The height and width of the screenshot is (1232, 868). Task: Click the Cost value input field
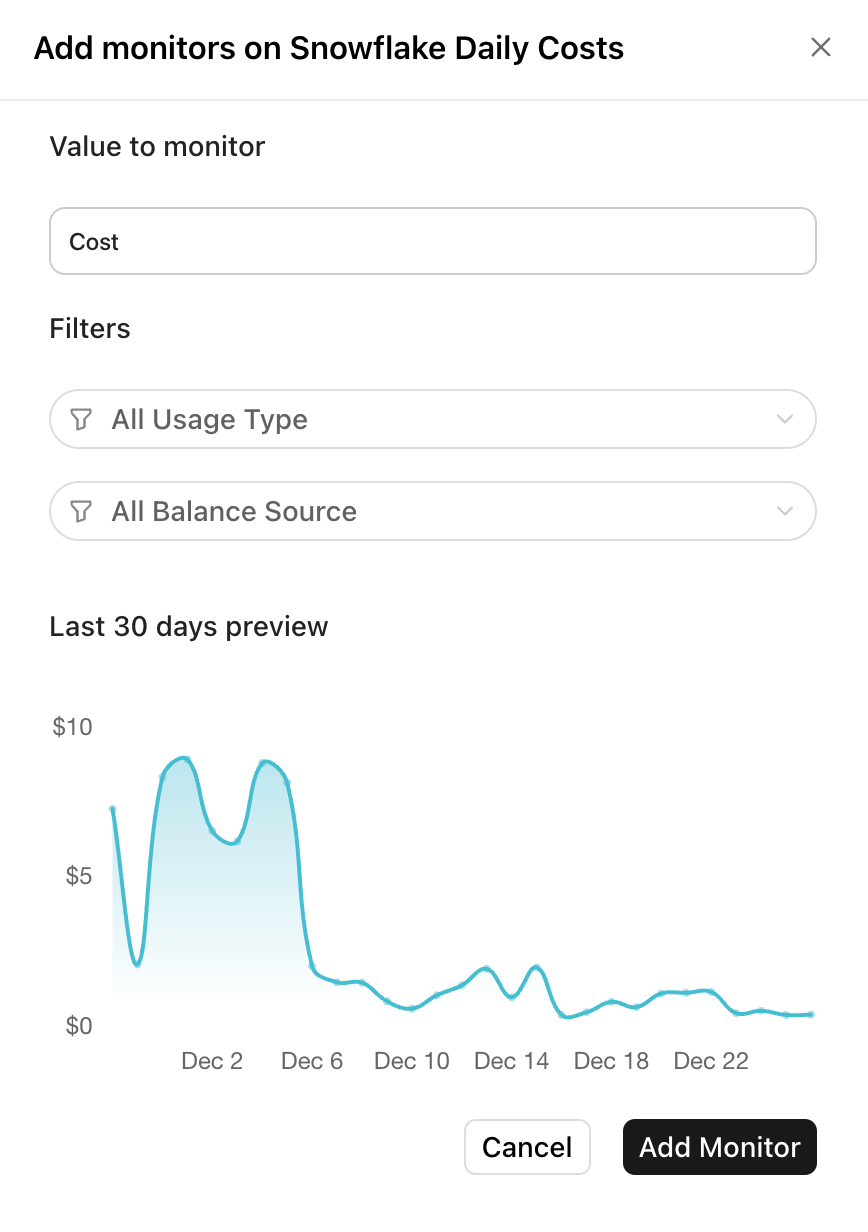[x=432, y=241]
